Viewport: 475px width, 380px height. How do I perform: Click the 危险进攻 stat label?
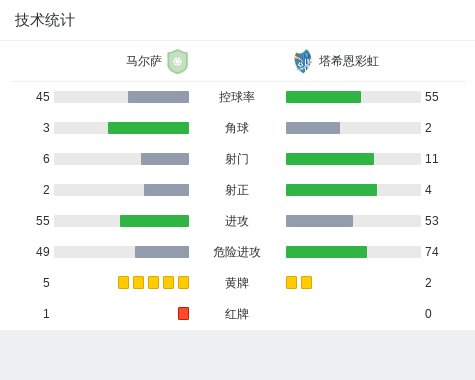(x=237, y=252)
